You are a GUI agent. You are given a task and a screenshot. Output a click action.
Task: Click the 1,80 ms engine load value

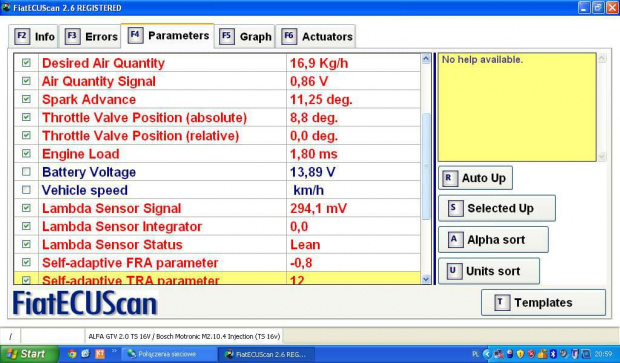coord(314,154)
